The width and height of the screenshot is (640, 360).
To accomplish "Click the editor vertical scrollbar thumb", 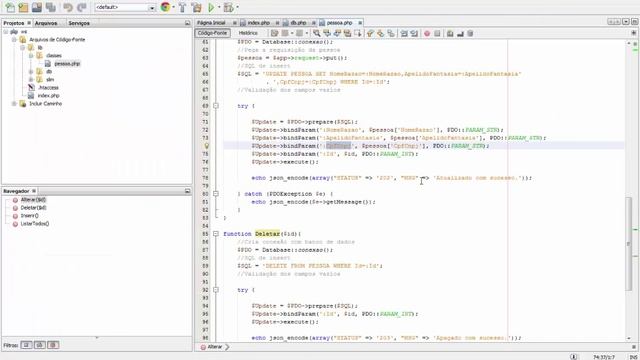I will click(x=629, y=243).
